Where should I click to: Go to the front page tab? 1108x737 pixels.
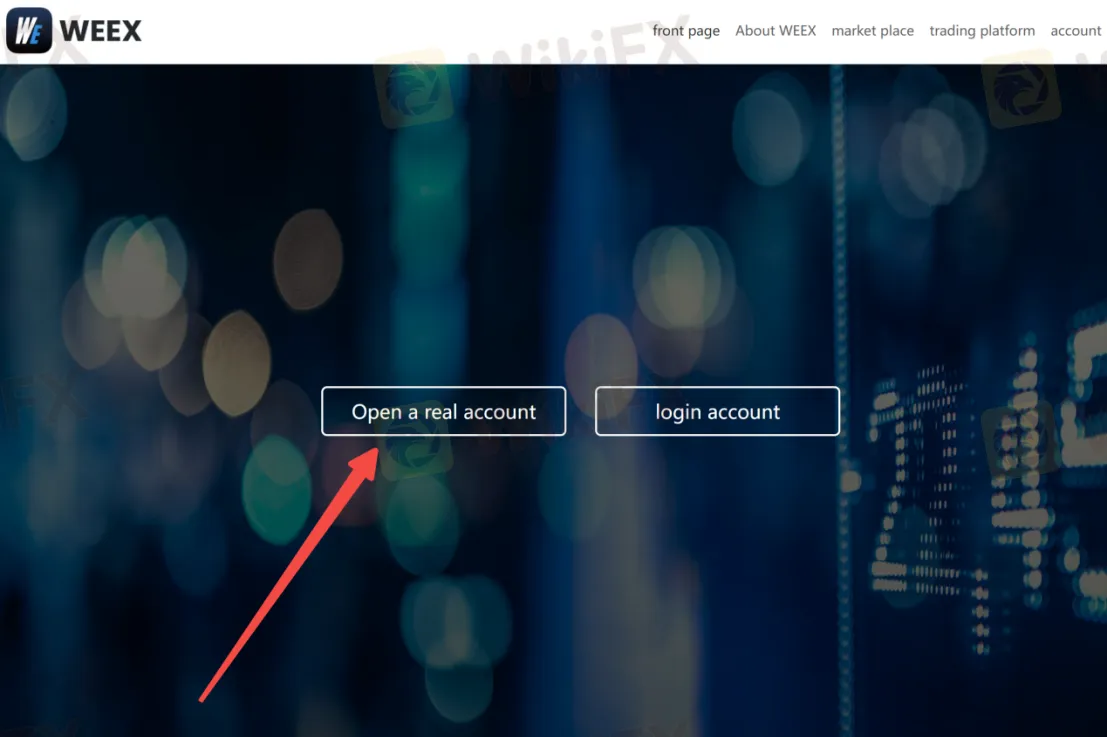tap(686, 31)
